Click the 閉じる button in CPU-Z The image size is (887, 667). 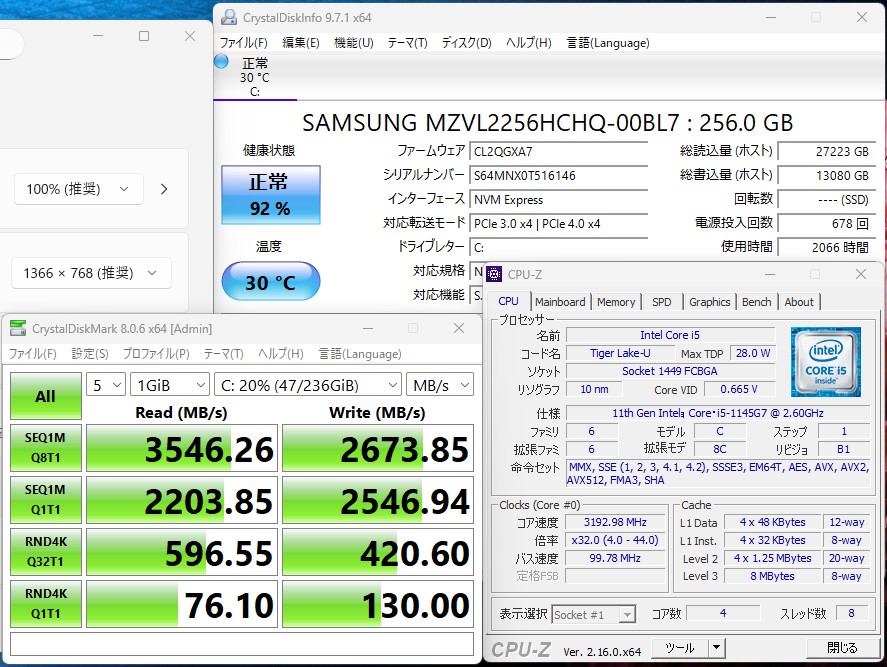[842, 648]
